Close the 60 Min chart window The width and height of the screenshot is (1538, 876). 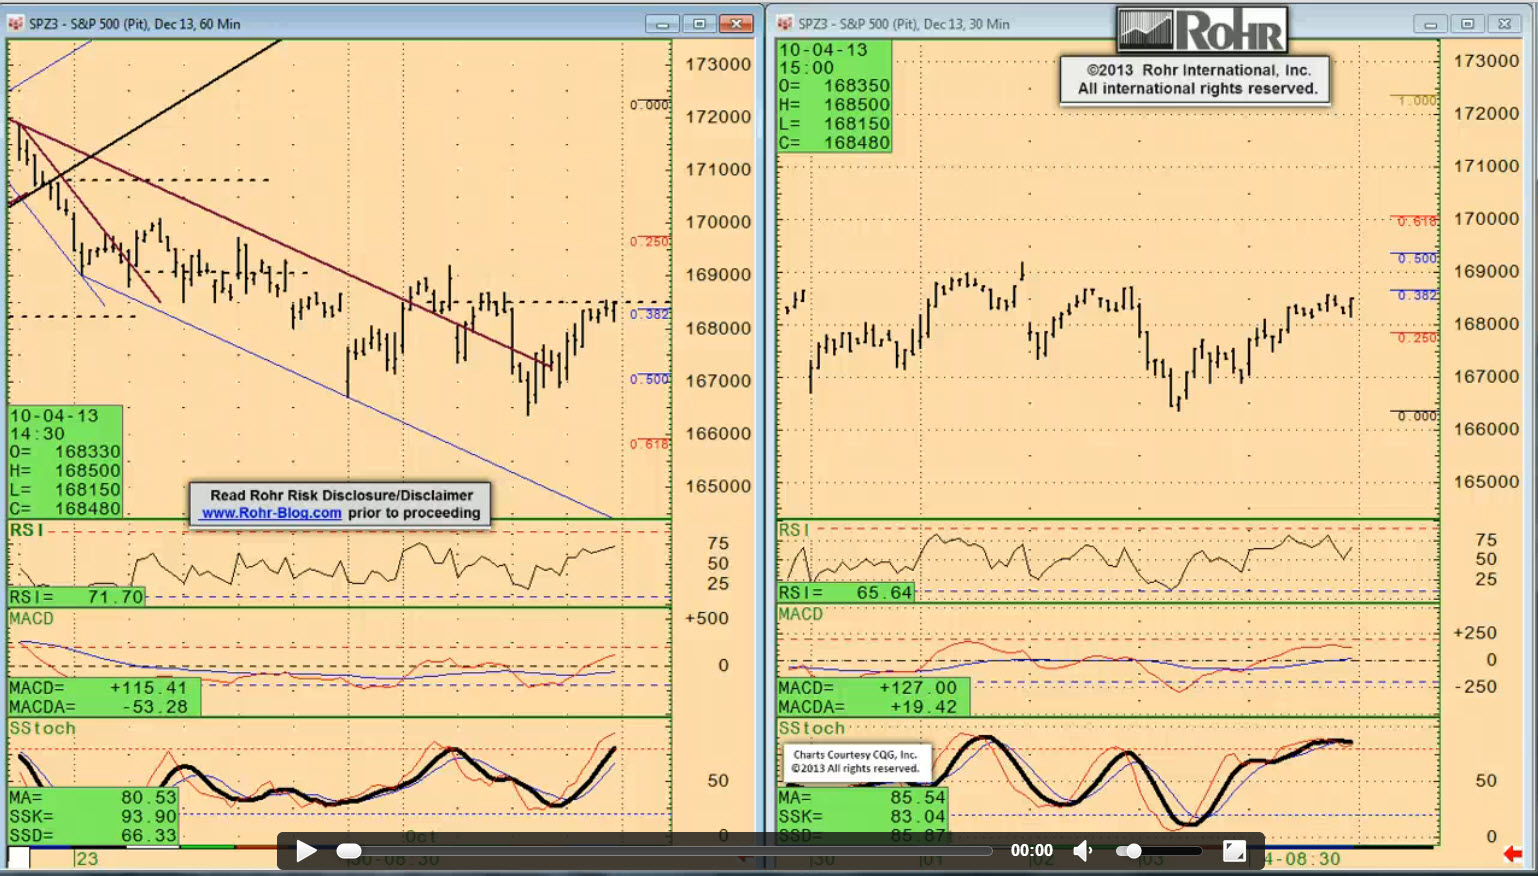[737, 24]
